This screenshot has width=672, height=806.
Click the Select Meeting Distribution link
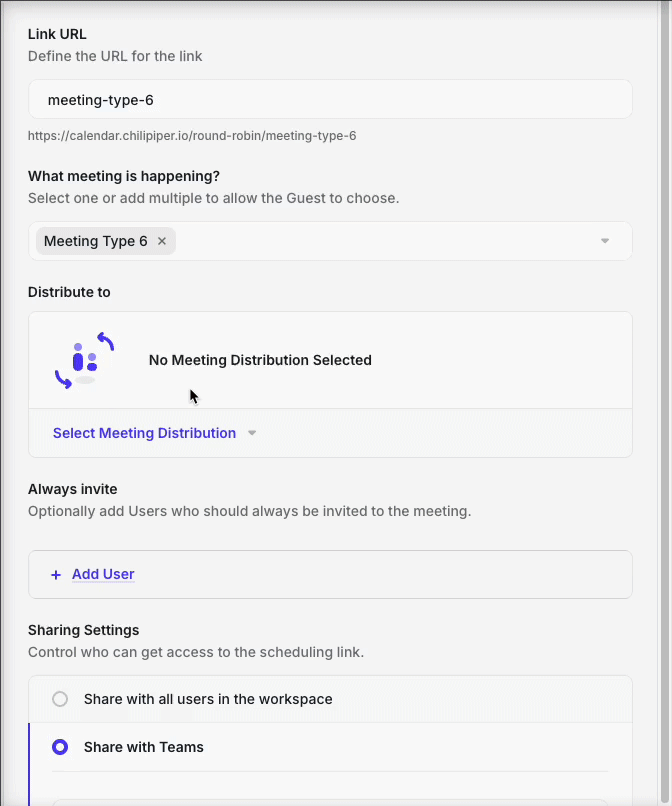(x=144, y=433)
